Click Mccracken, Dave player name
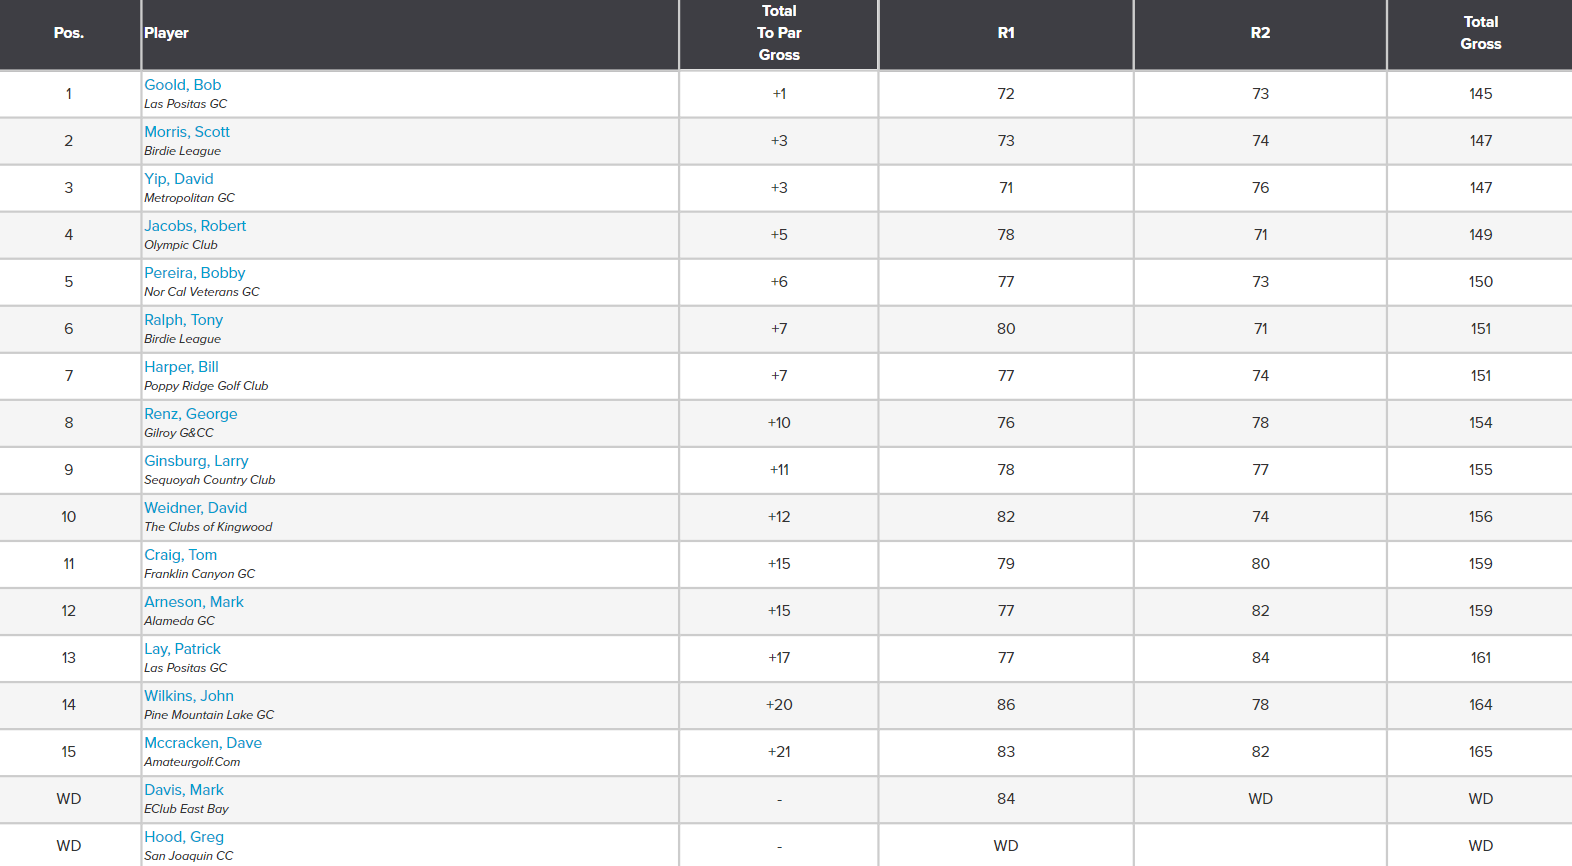Image resolution: width=1572 pixels, height=866 pixels. coord(203,743)
